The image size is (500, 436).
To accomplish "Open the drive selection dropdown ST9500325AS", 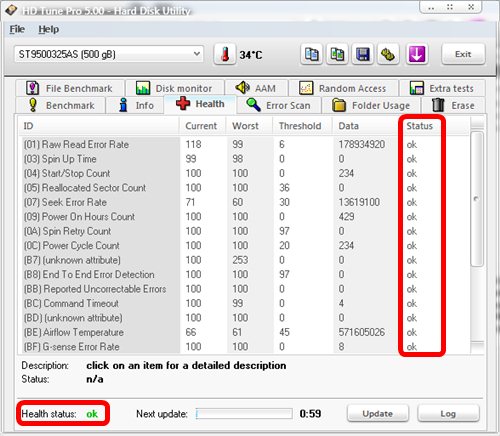I will click(x=109, y=54).
